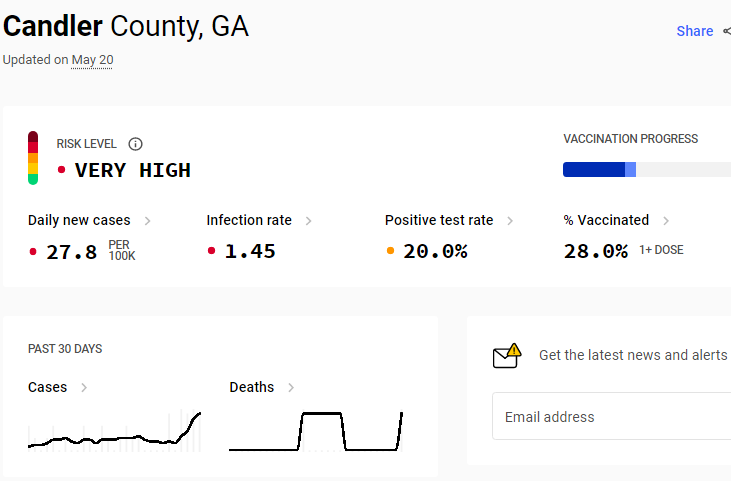
Task: Click the Cases sparkline chart
Action: [114, 431]
